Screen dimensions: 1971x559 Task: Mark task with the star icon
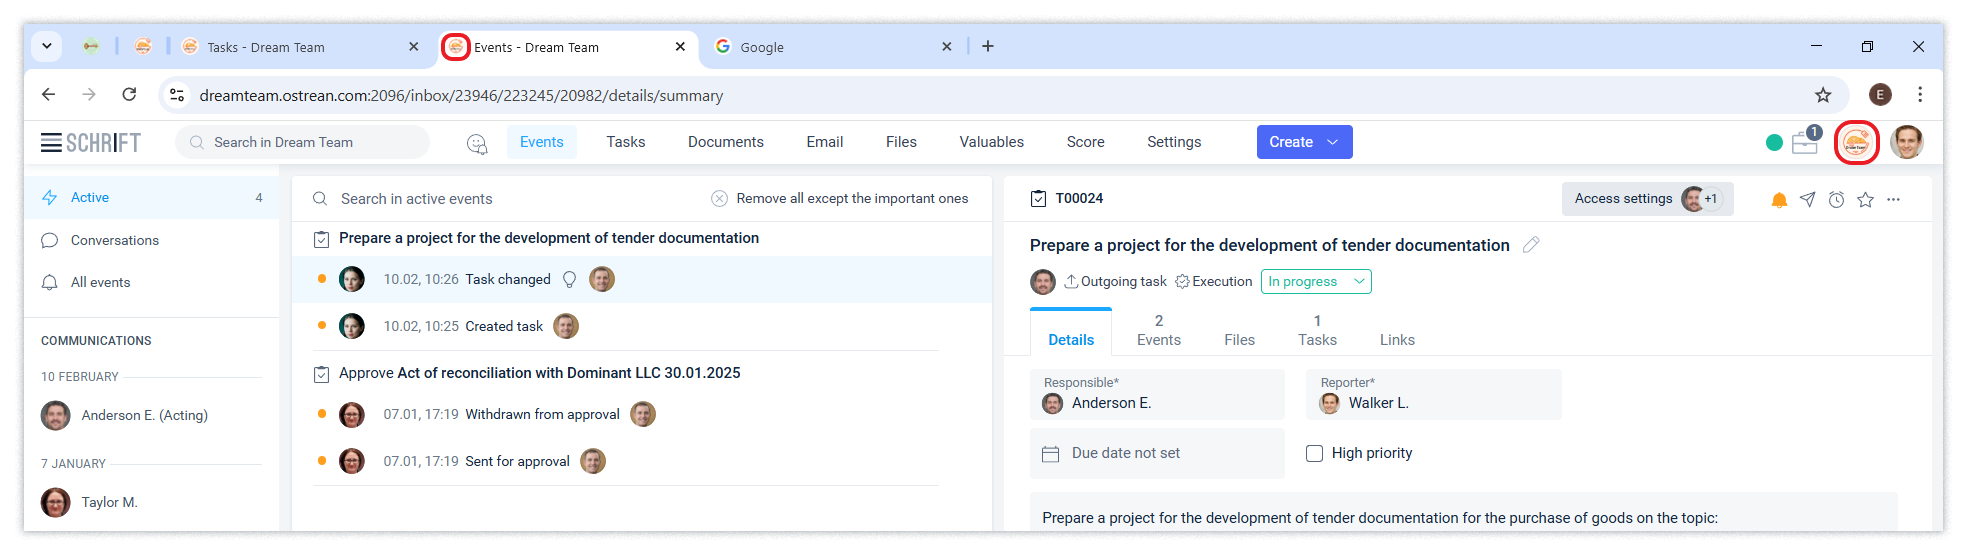pos(1865,200)
